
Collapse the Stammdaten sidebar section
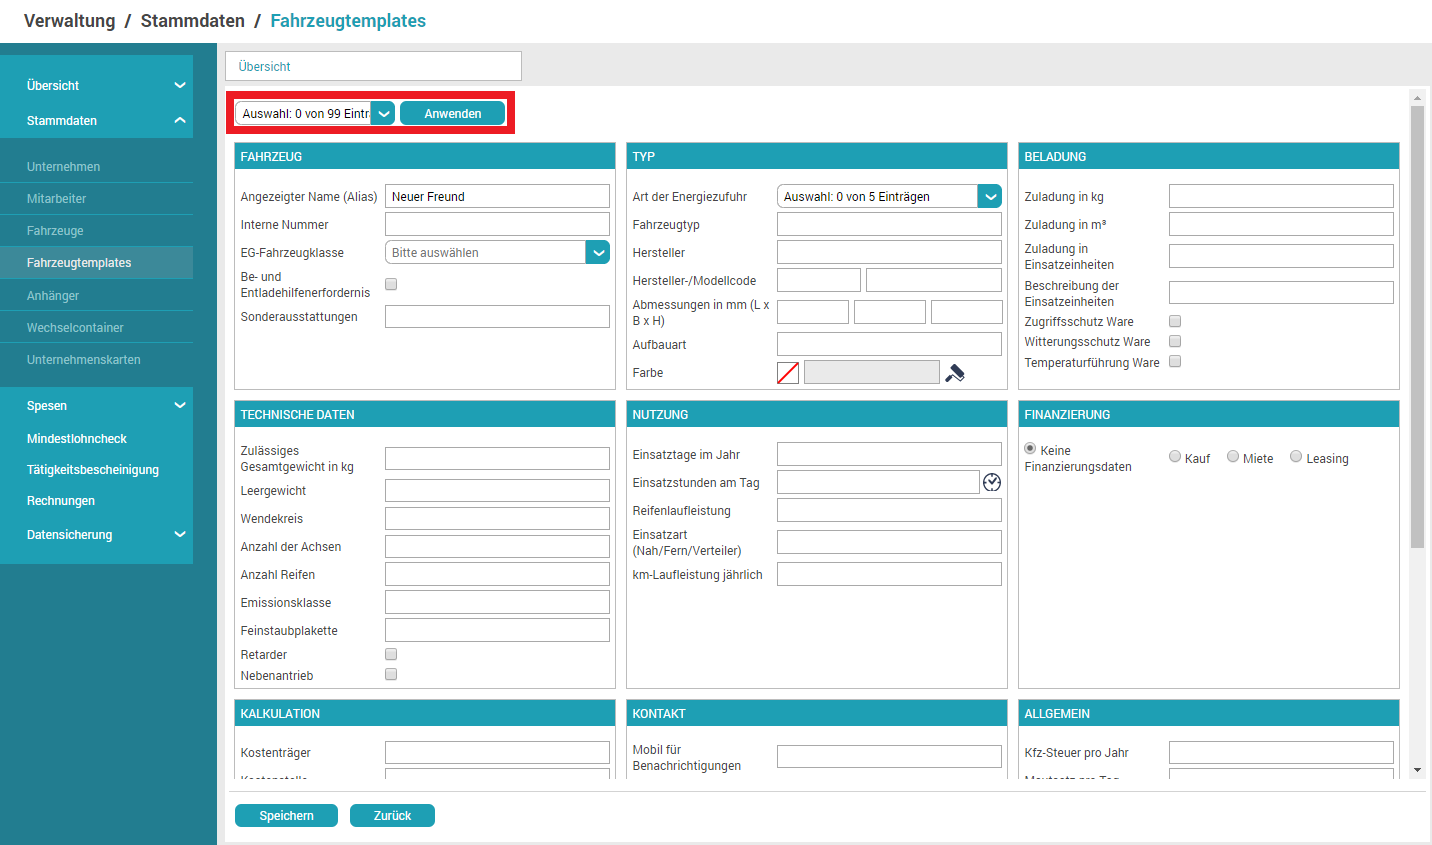pos(180,120)
